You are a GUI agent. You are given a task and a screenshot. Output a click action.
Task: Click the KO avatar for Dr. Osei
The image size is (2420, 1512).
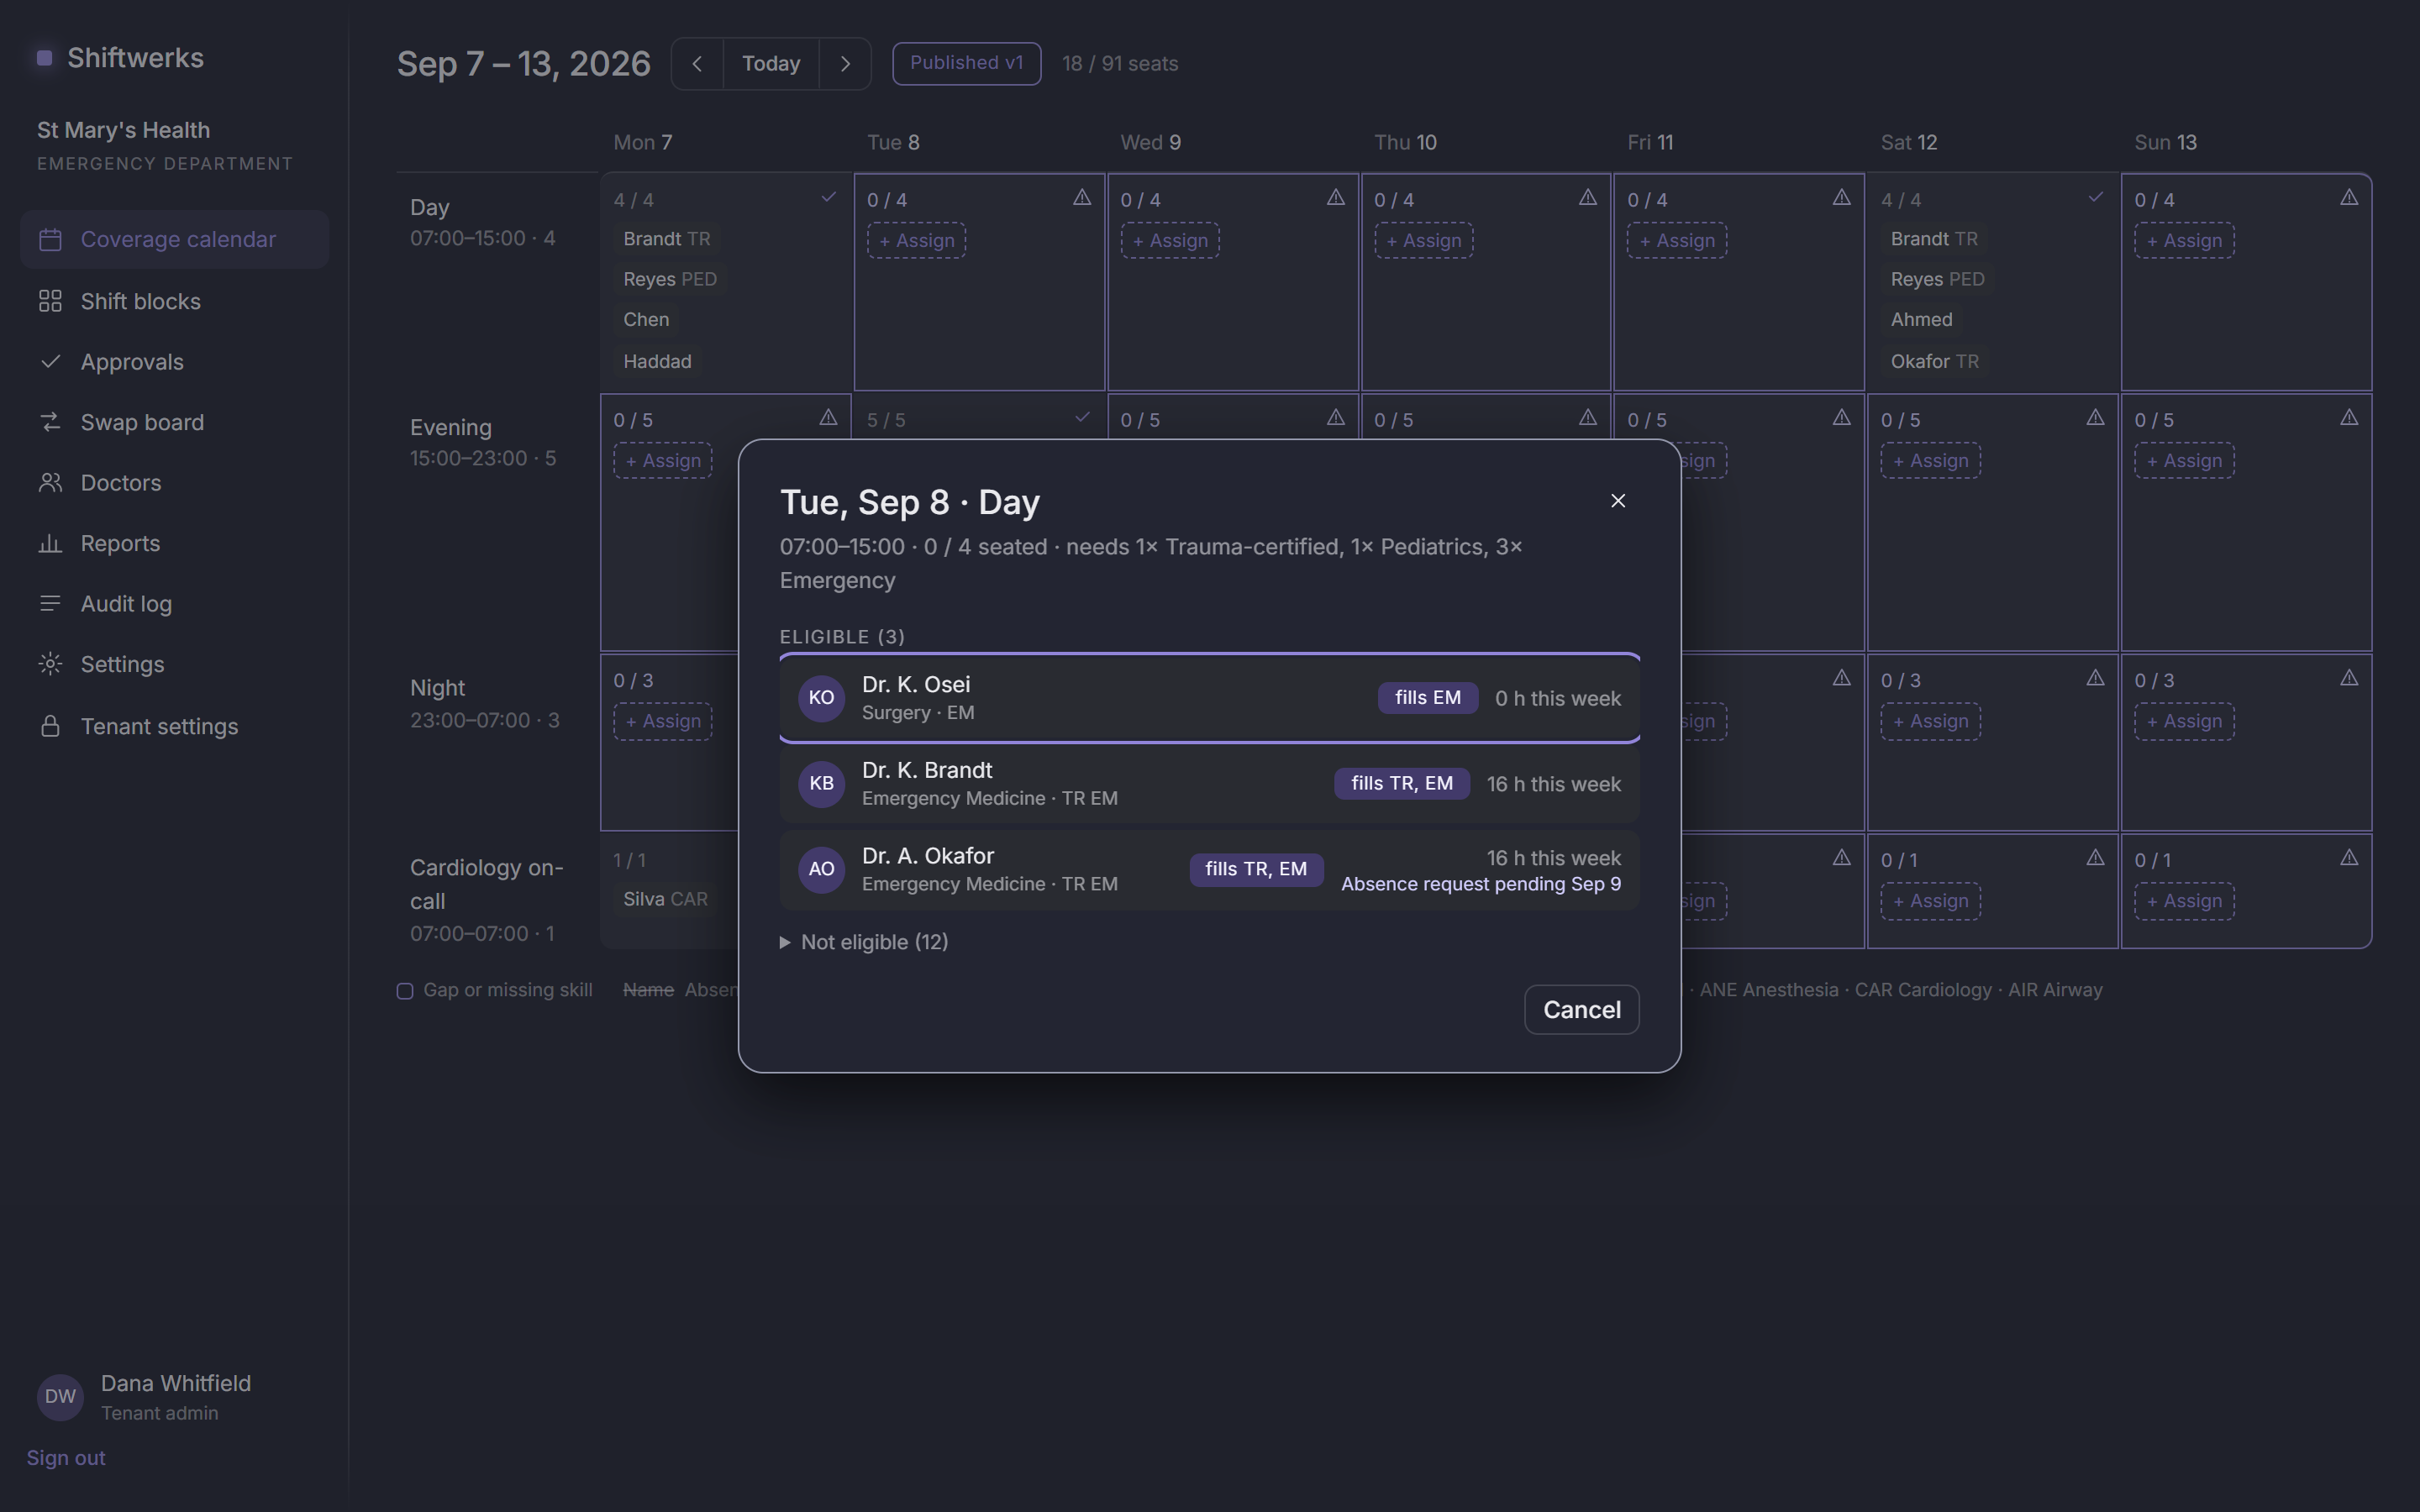tap(821, 698)
